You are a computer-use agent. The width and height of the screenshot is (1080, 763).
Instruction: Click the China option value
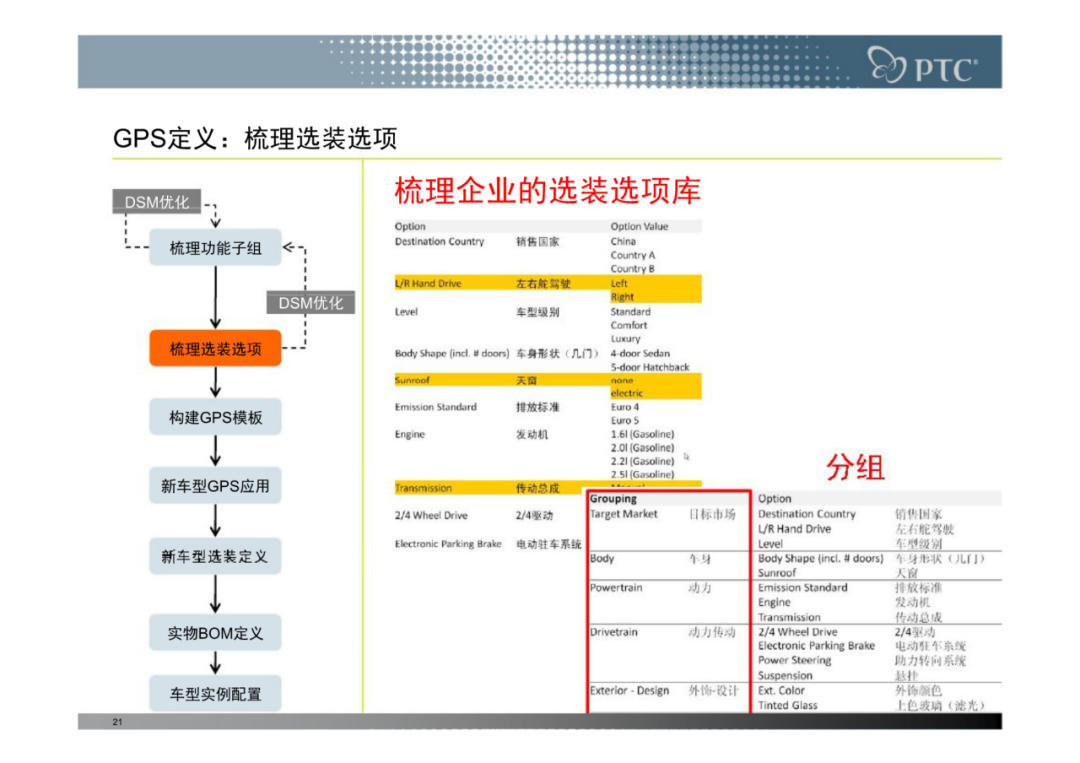pos(623,242)
